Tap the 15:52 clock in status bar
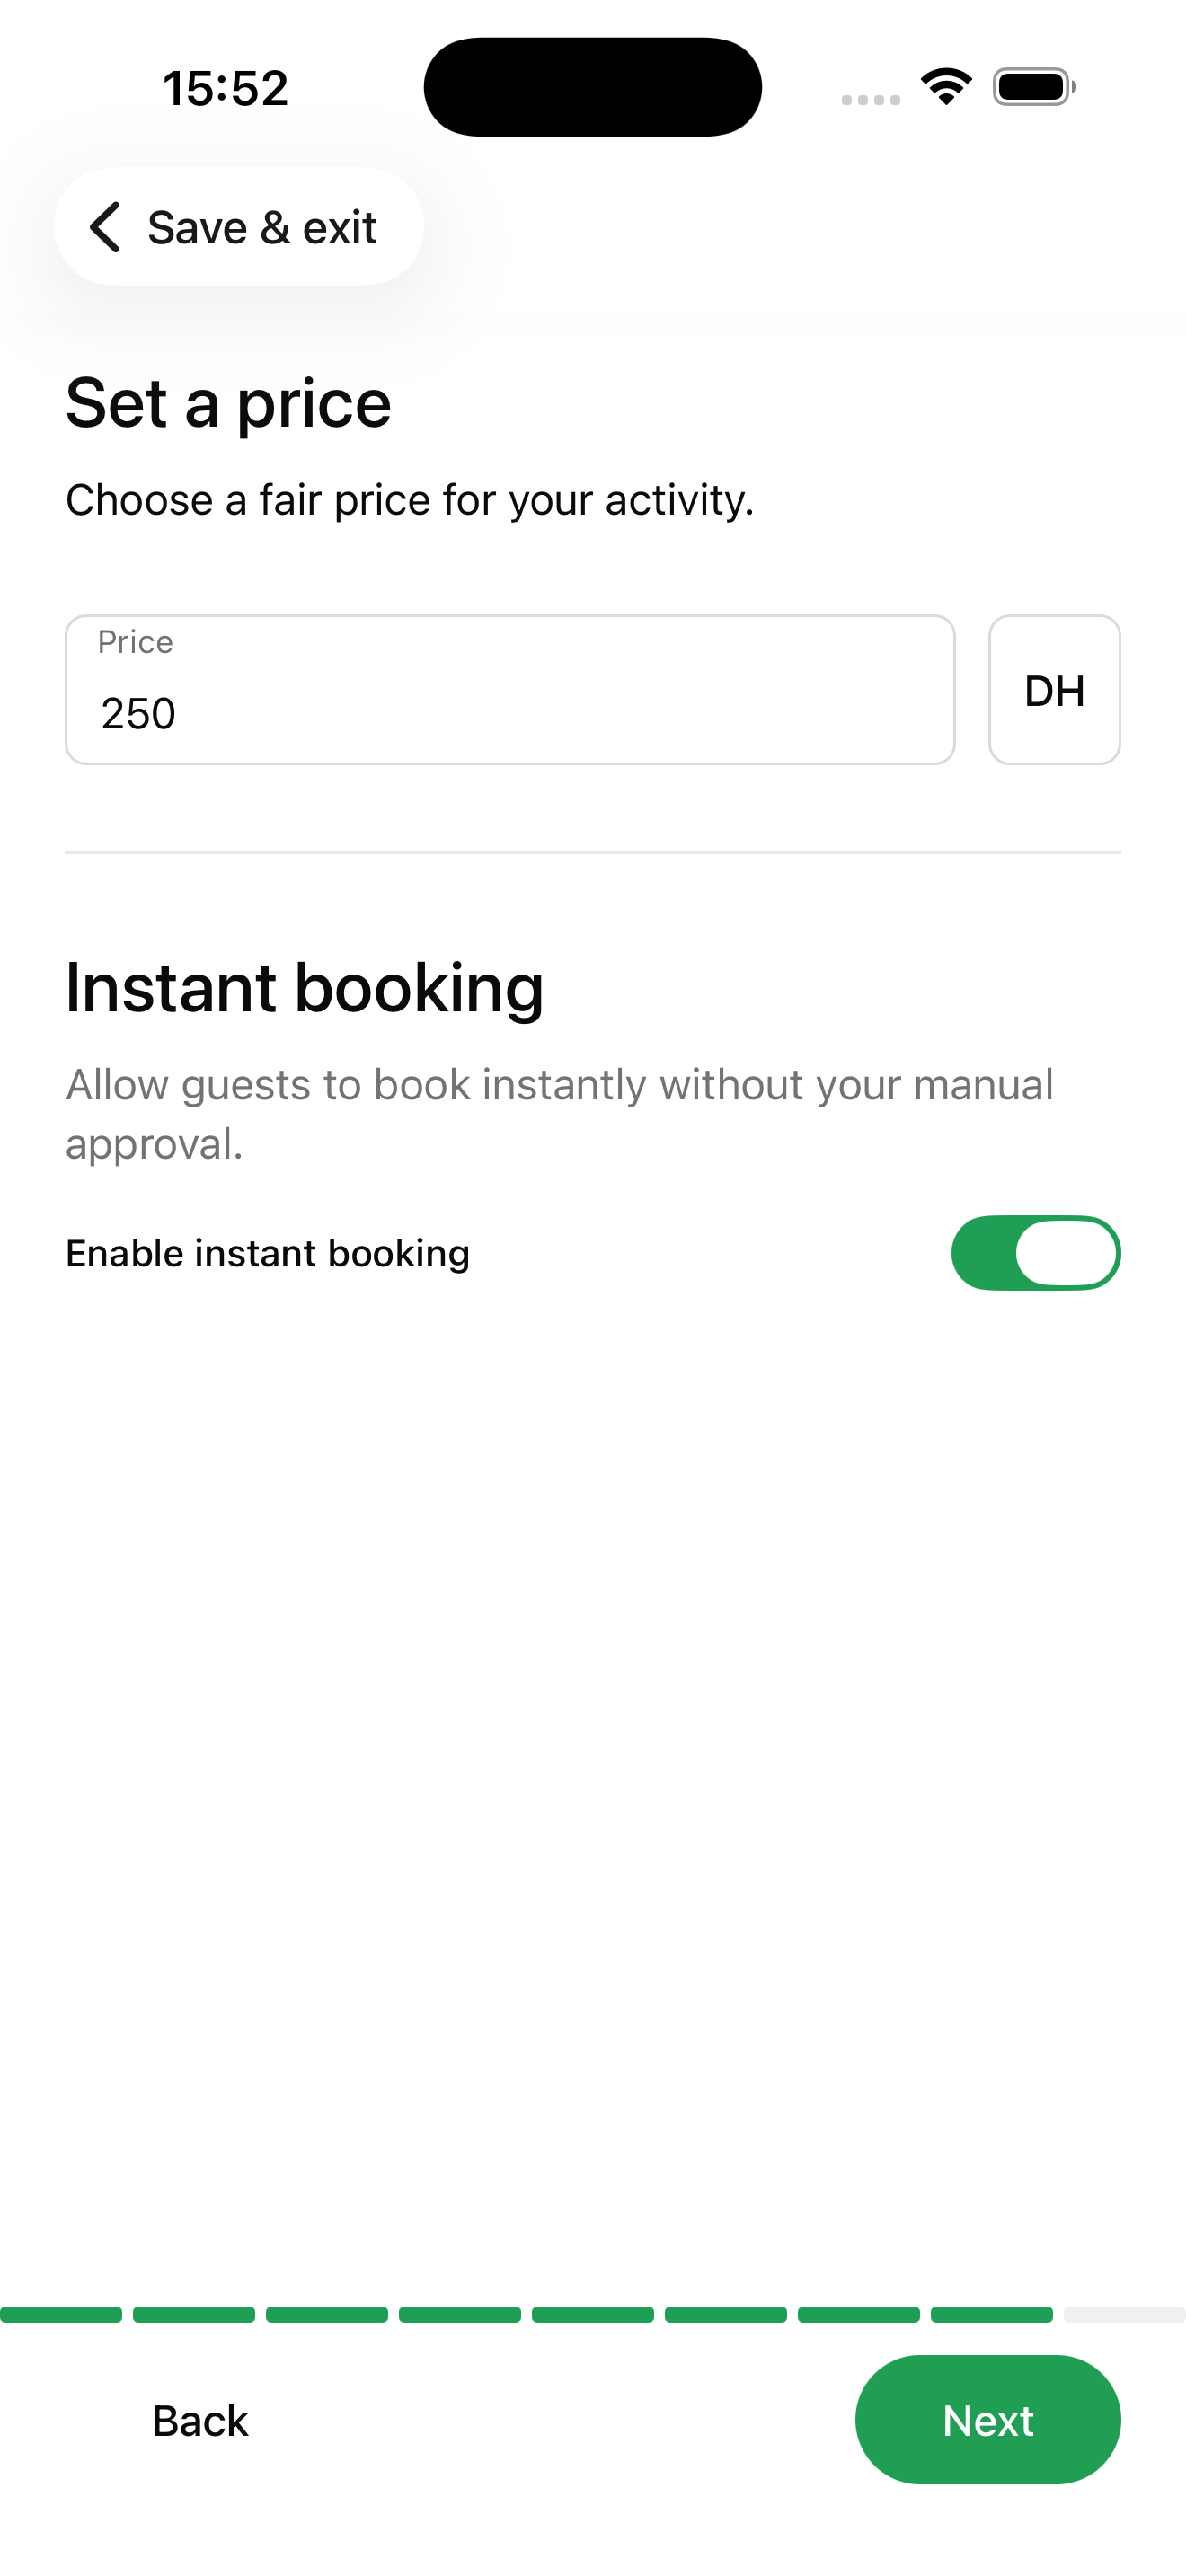Screen dimensions: 1186x2576 pyautogui.click(x=226, y=88)
